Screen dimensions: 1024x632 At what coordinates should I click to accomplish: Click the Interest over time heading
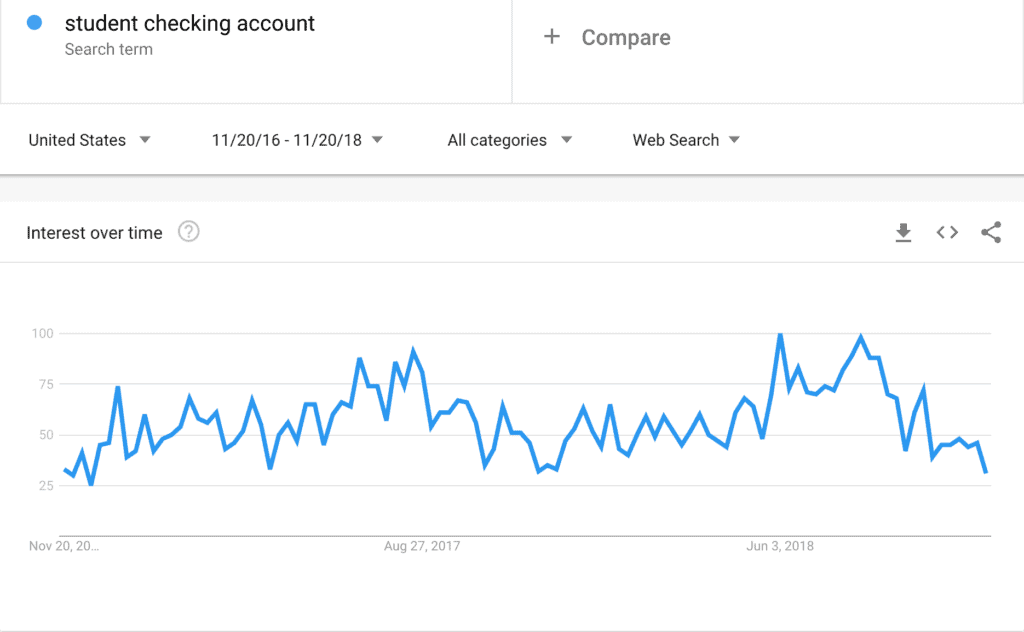click(x=94, y=233)
